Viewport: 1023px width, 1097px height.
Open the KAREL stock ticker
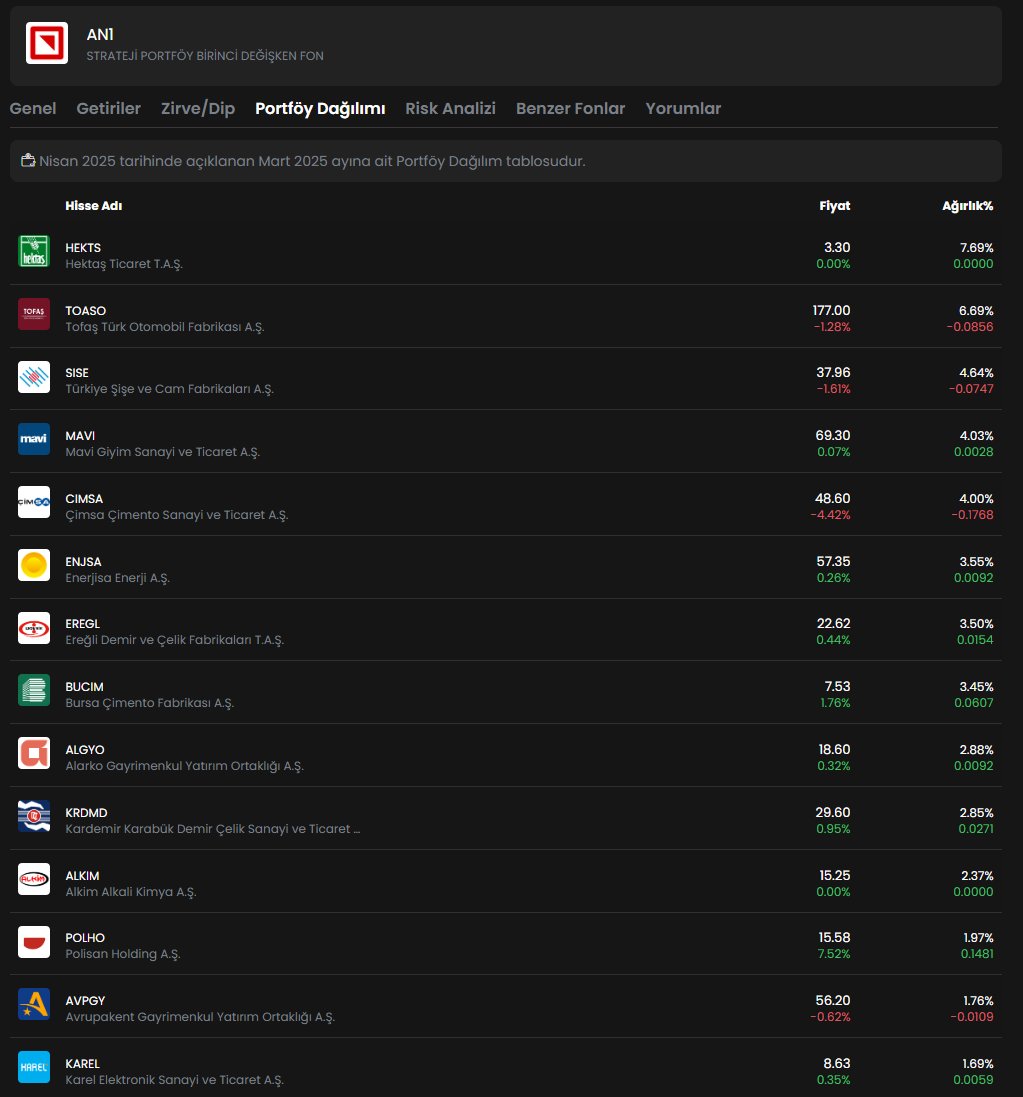(83, 1063)
